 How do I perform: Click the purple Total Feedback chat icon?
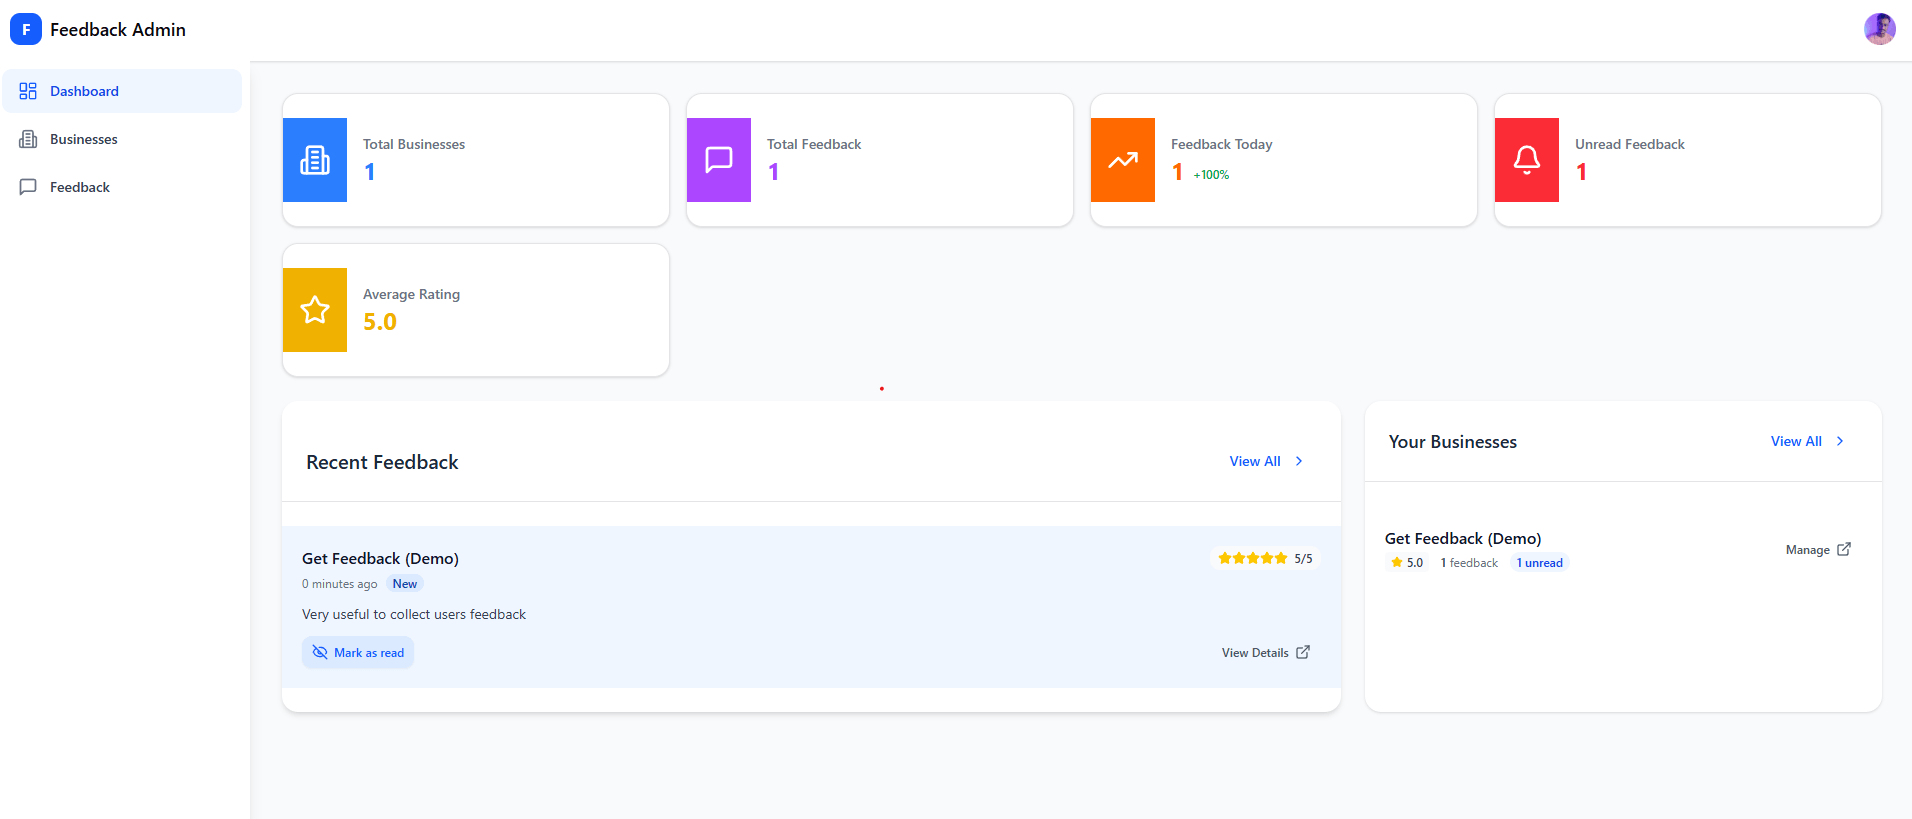[x=719, y=160]
